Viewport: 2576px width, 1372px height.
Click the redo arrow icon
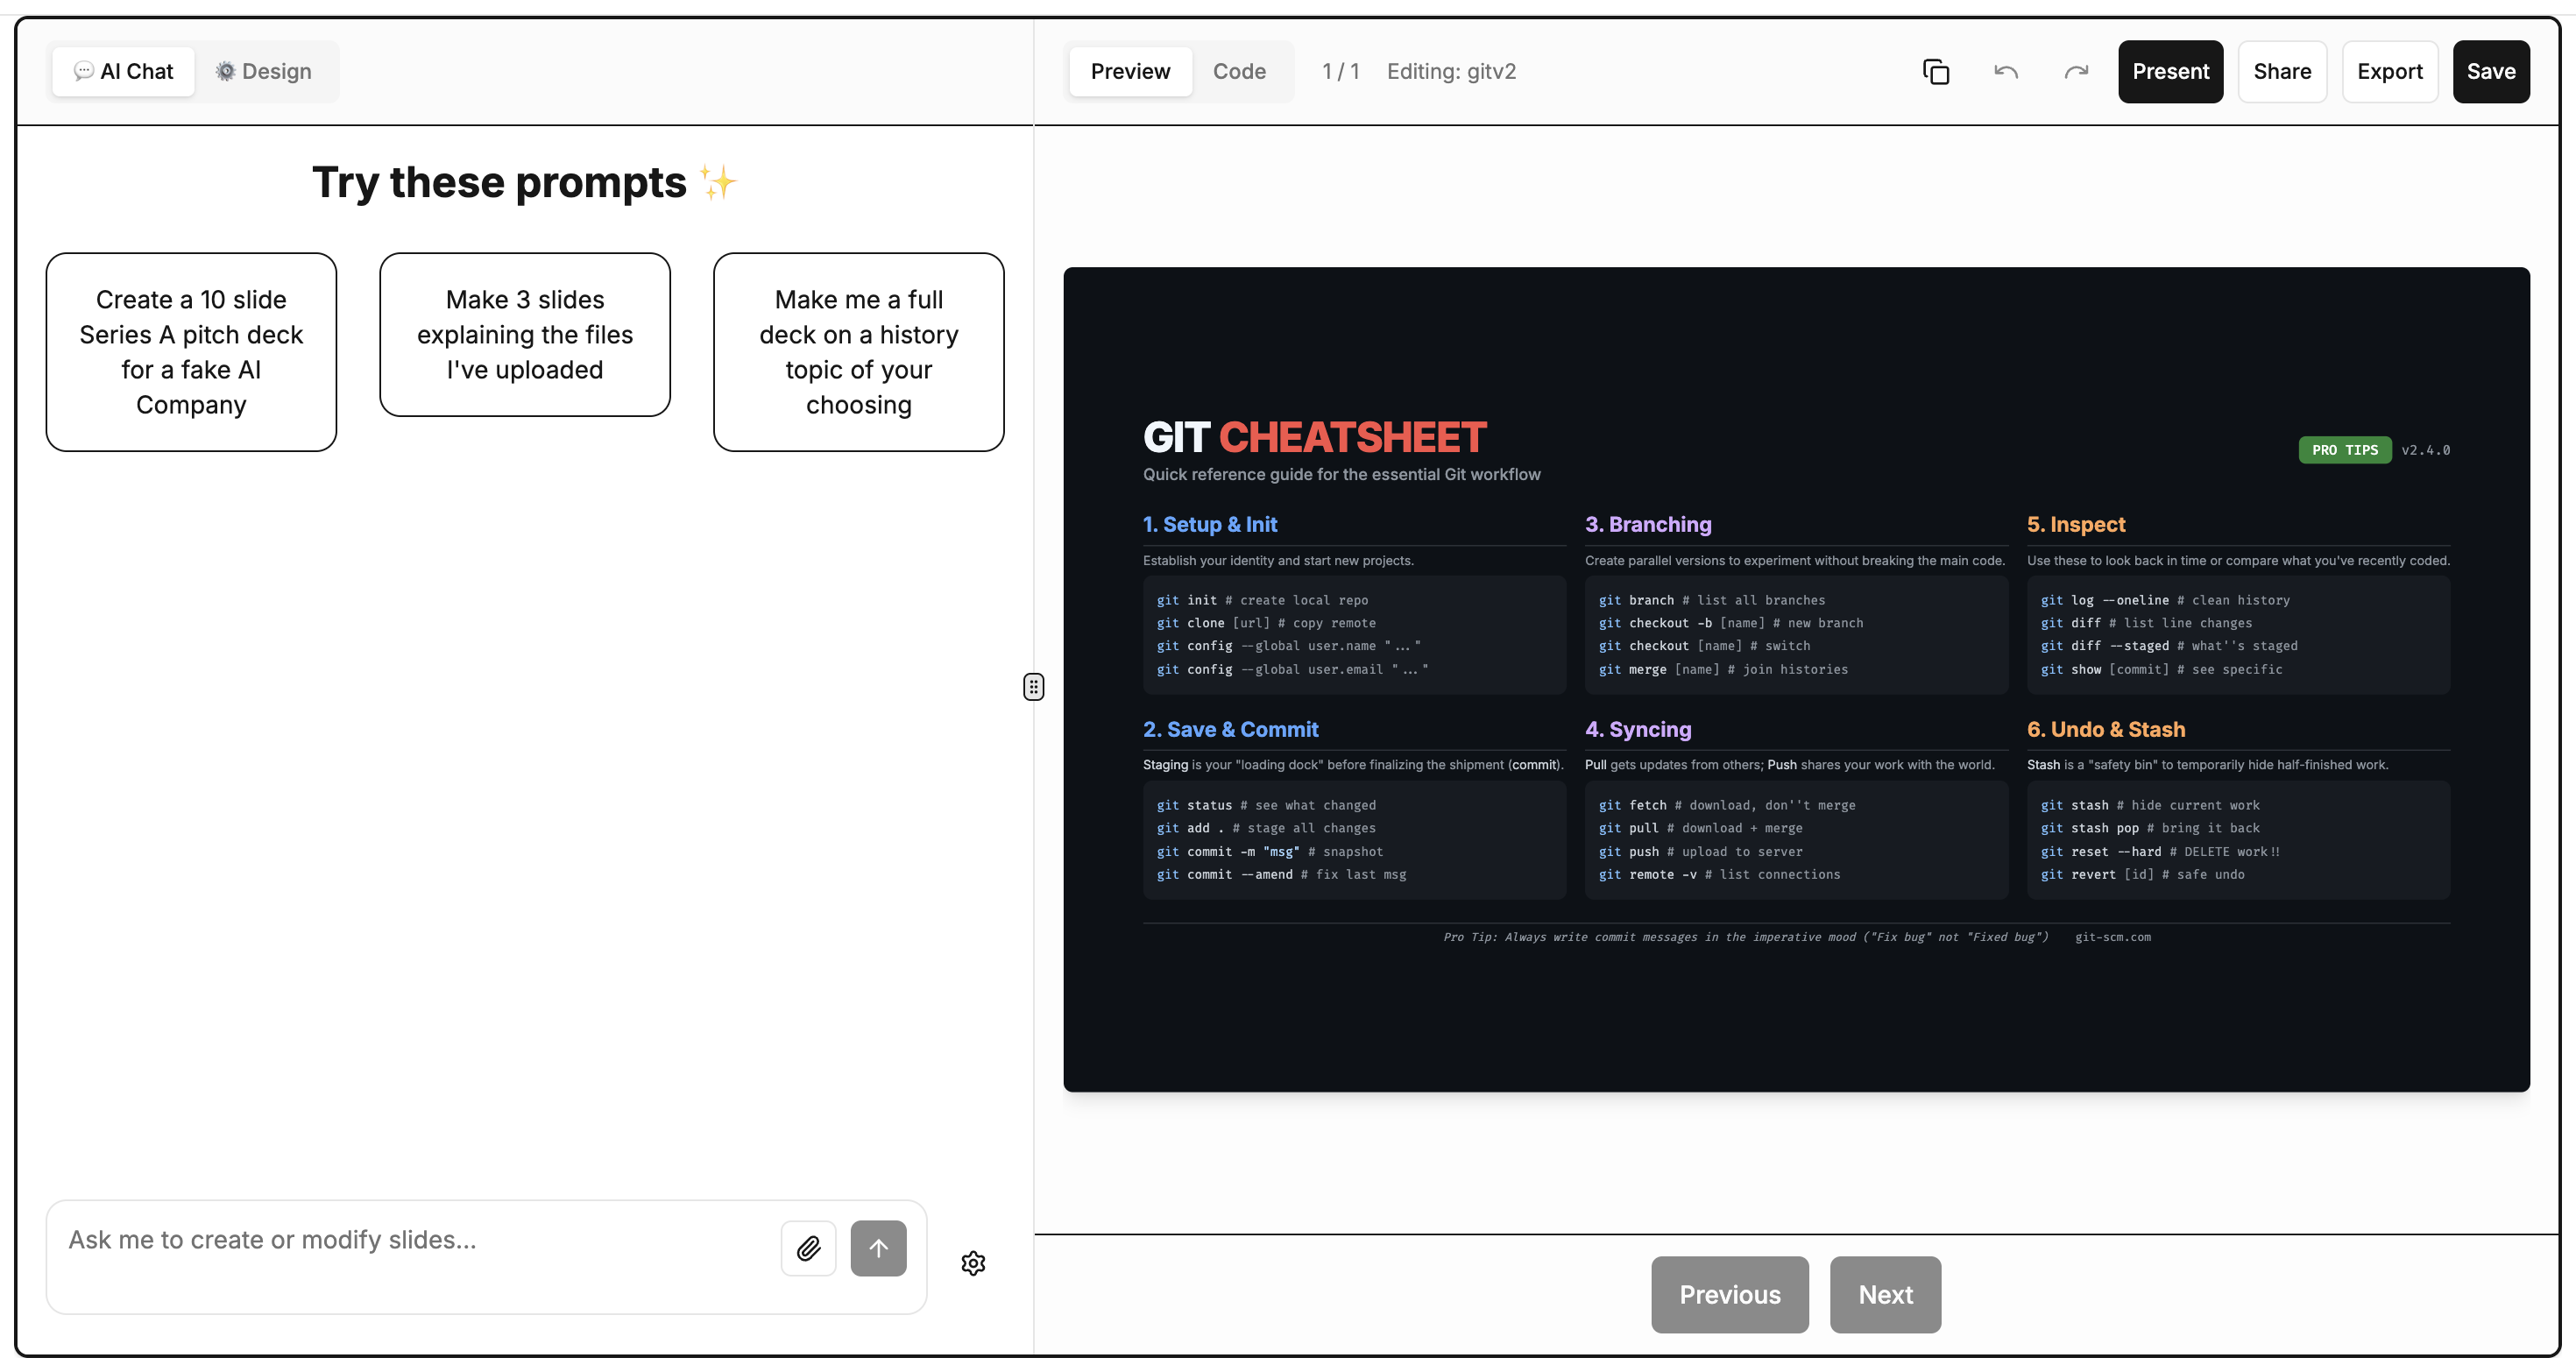2076,72
